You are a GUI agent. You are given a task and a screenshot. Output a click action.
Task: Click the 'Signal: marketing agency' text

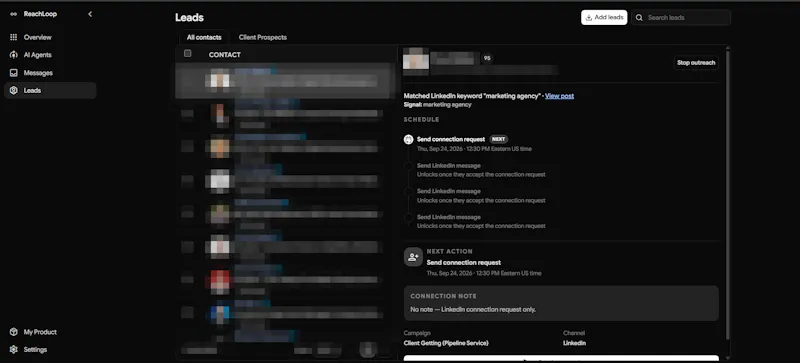437,105
